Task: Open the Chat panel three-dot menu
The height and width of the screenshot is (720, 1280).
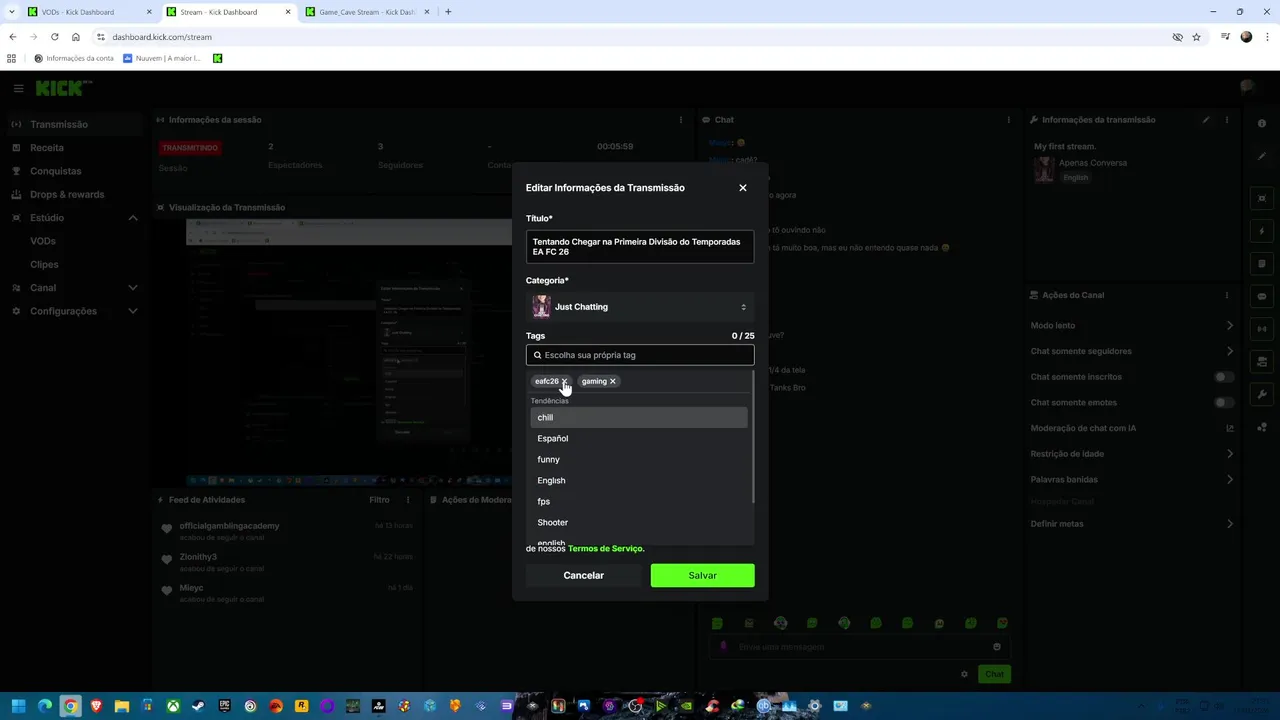Action: pyautogui.click(x=1008, y=120)
